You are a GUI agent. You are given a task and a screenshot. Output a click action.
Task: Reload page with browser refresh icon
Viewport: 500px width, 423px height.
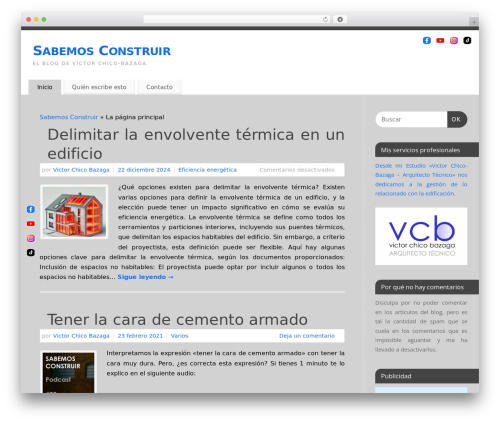point(325,19)
